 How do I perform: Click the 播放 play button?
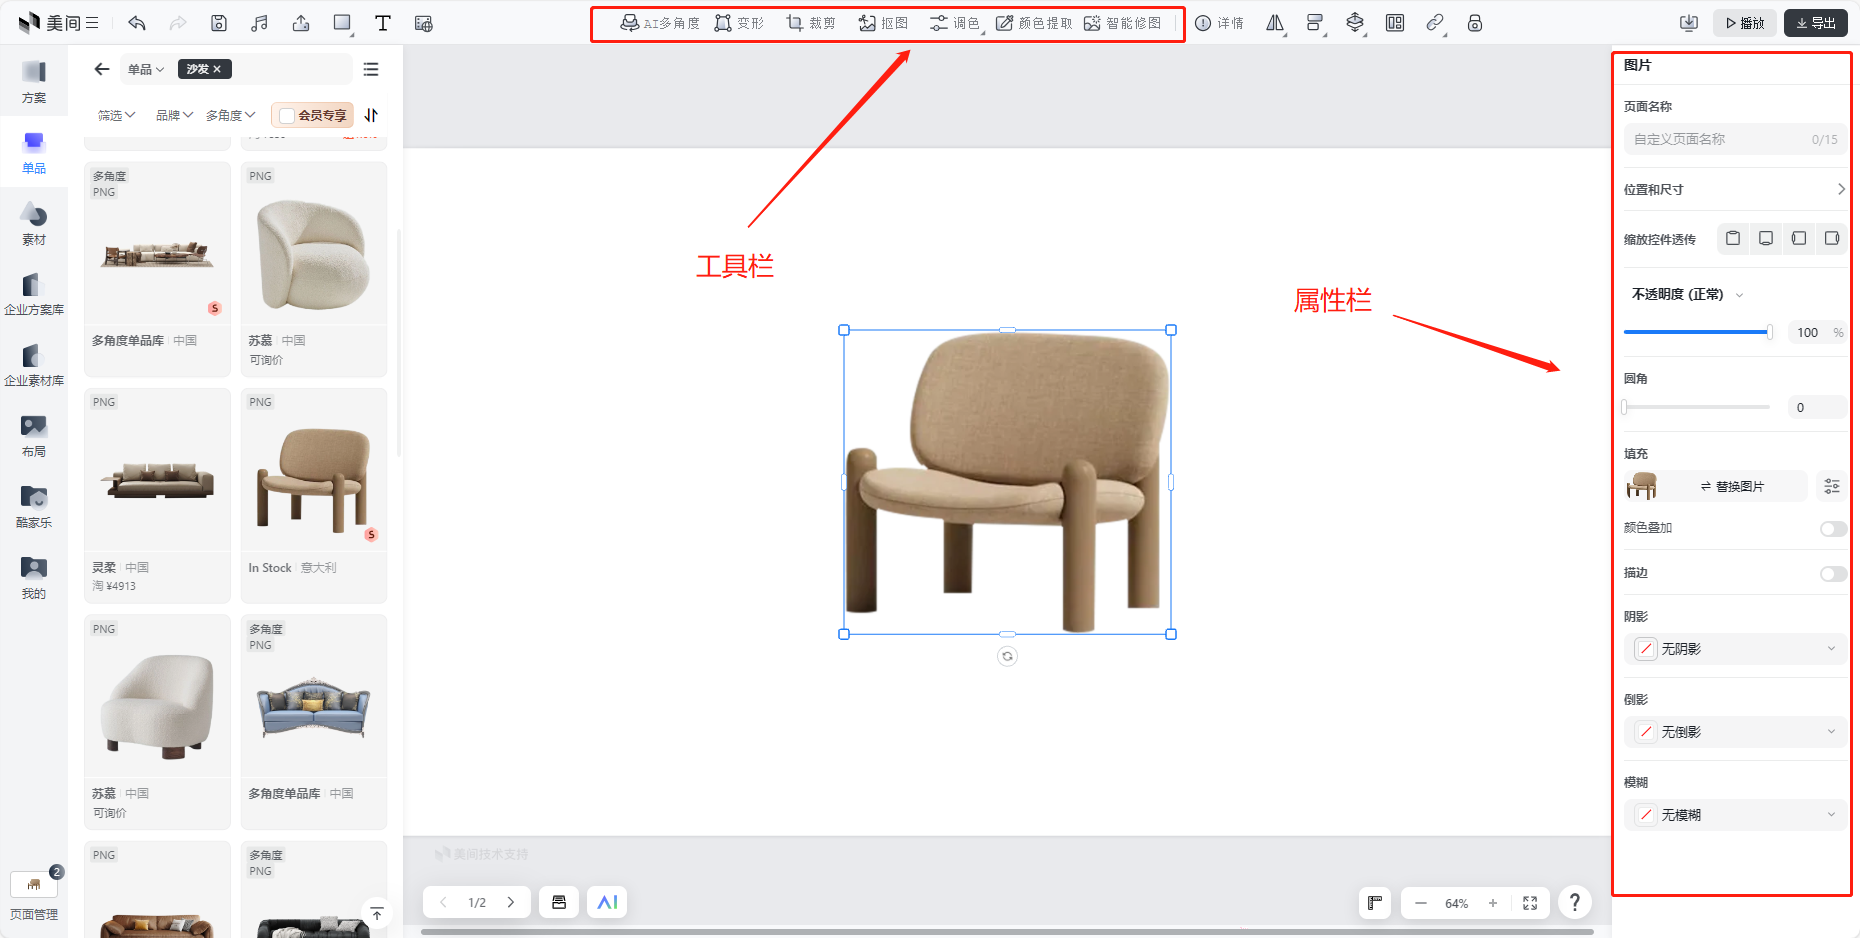pos(1745,23)
